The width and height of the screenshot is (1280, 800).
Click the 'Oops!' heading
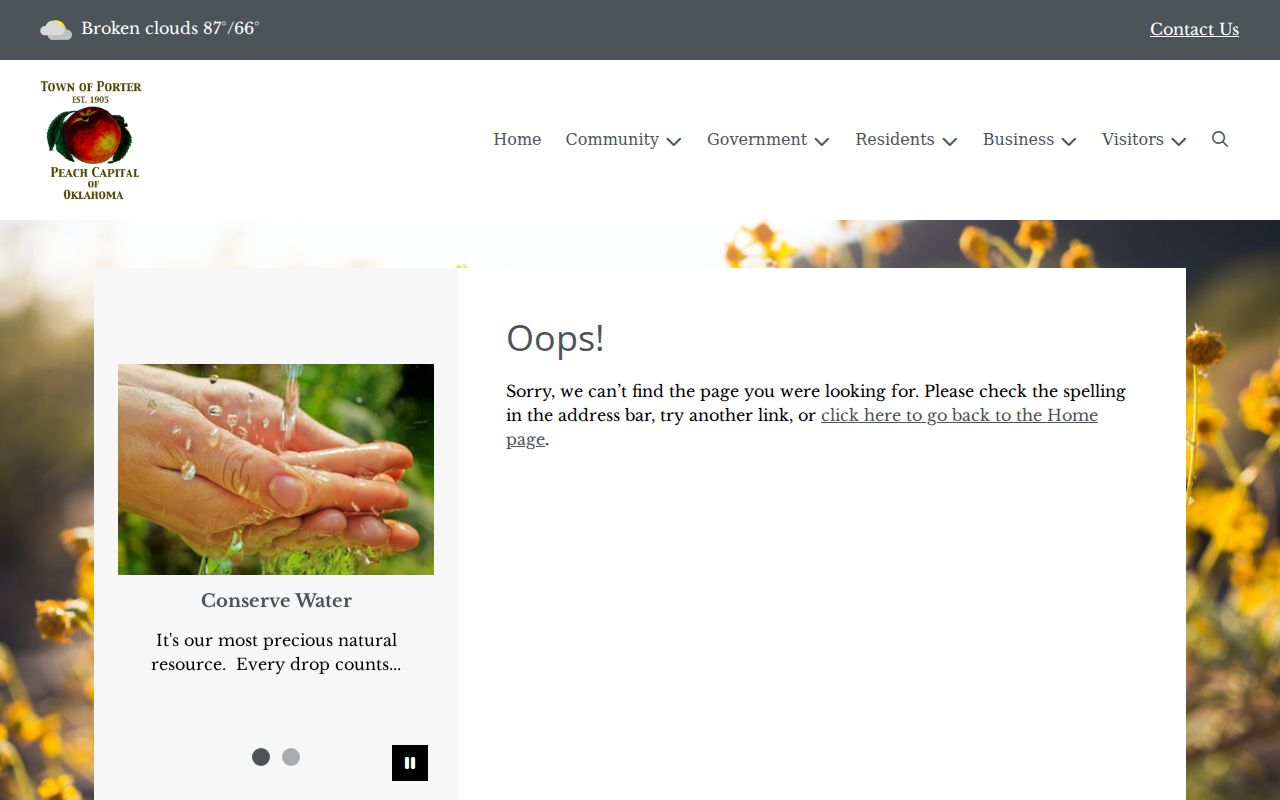tap(555, 338)
